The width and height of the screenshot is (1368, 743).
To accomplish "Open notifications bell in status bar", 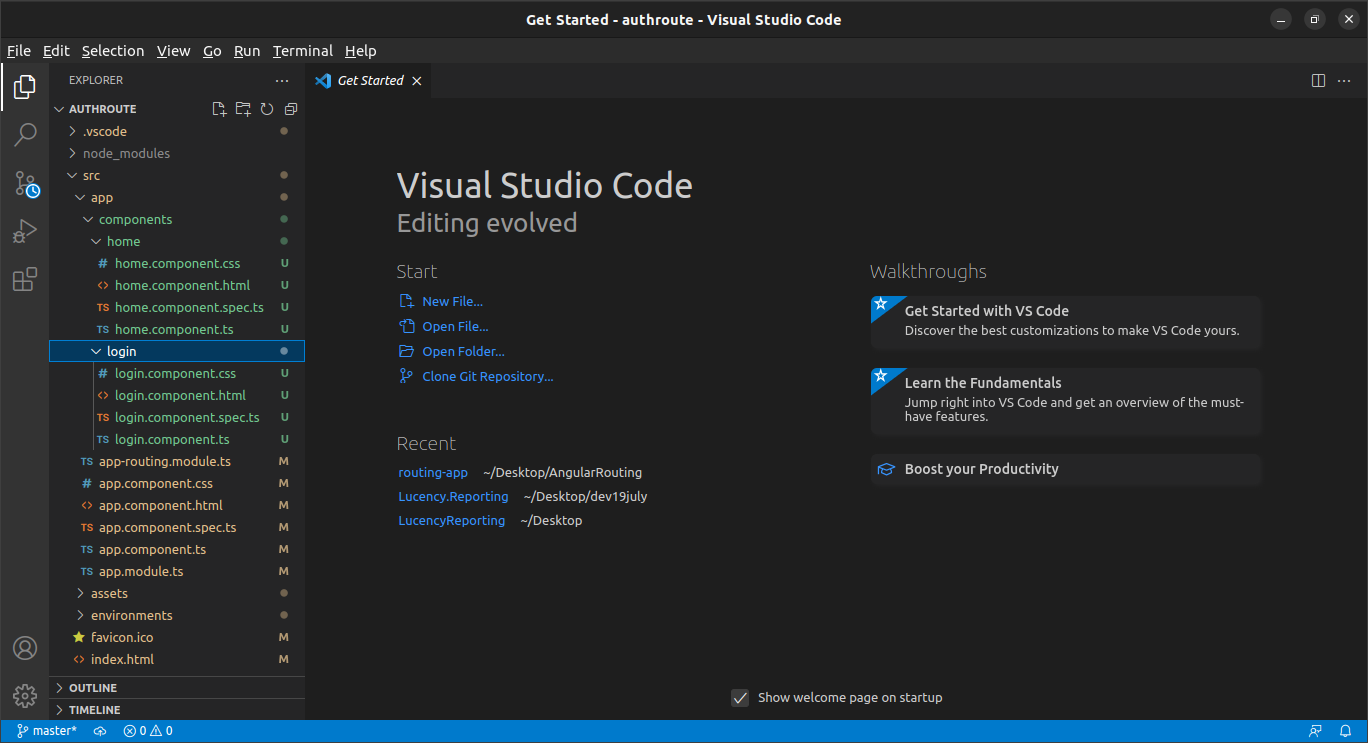I will click(1345, 731).
